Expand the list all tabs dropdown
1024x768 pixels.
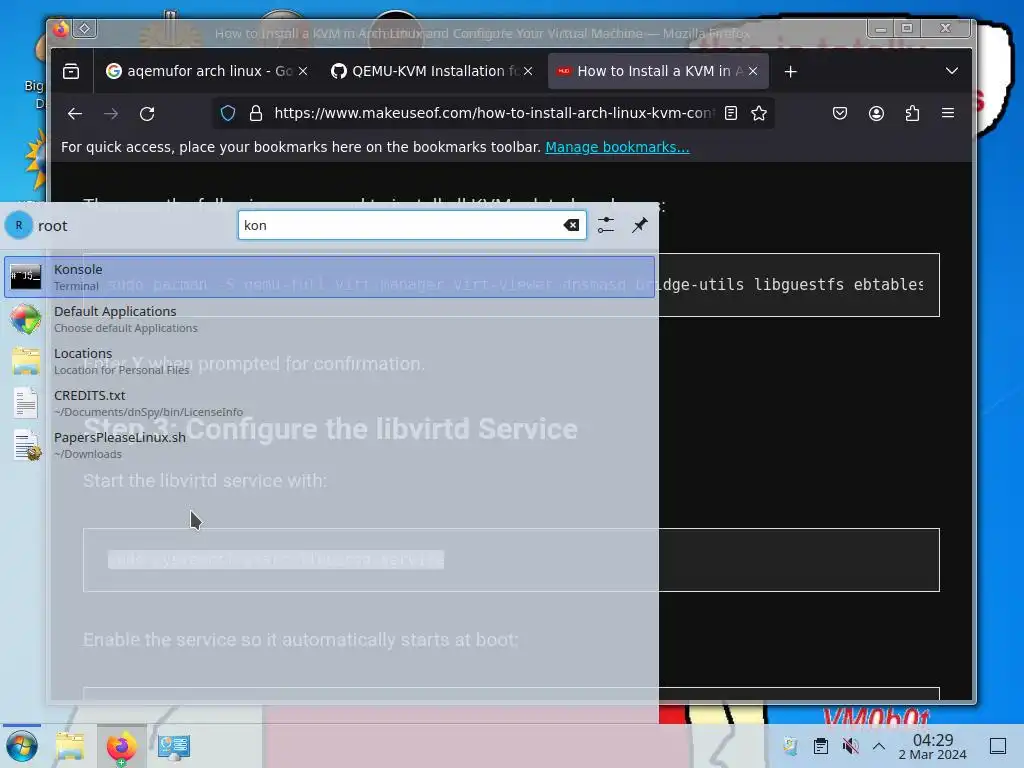(x=952, y=71)
